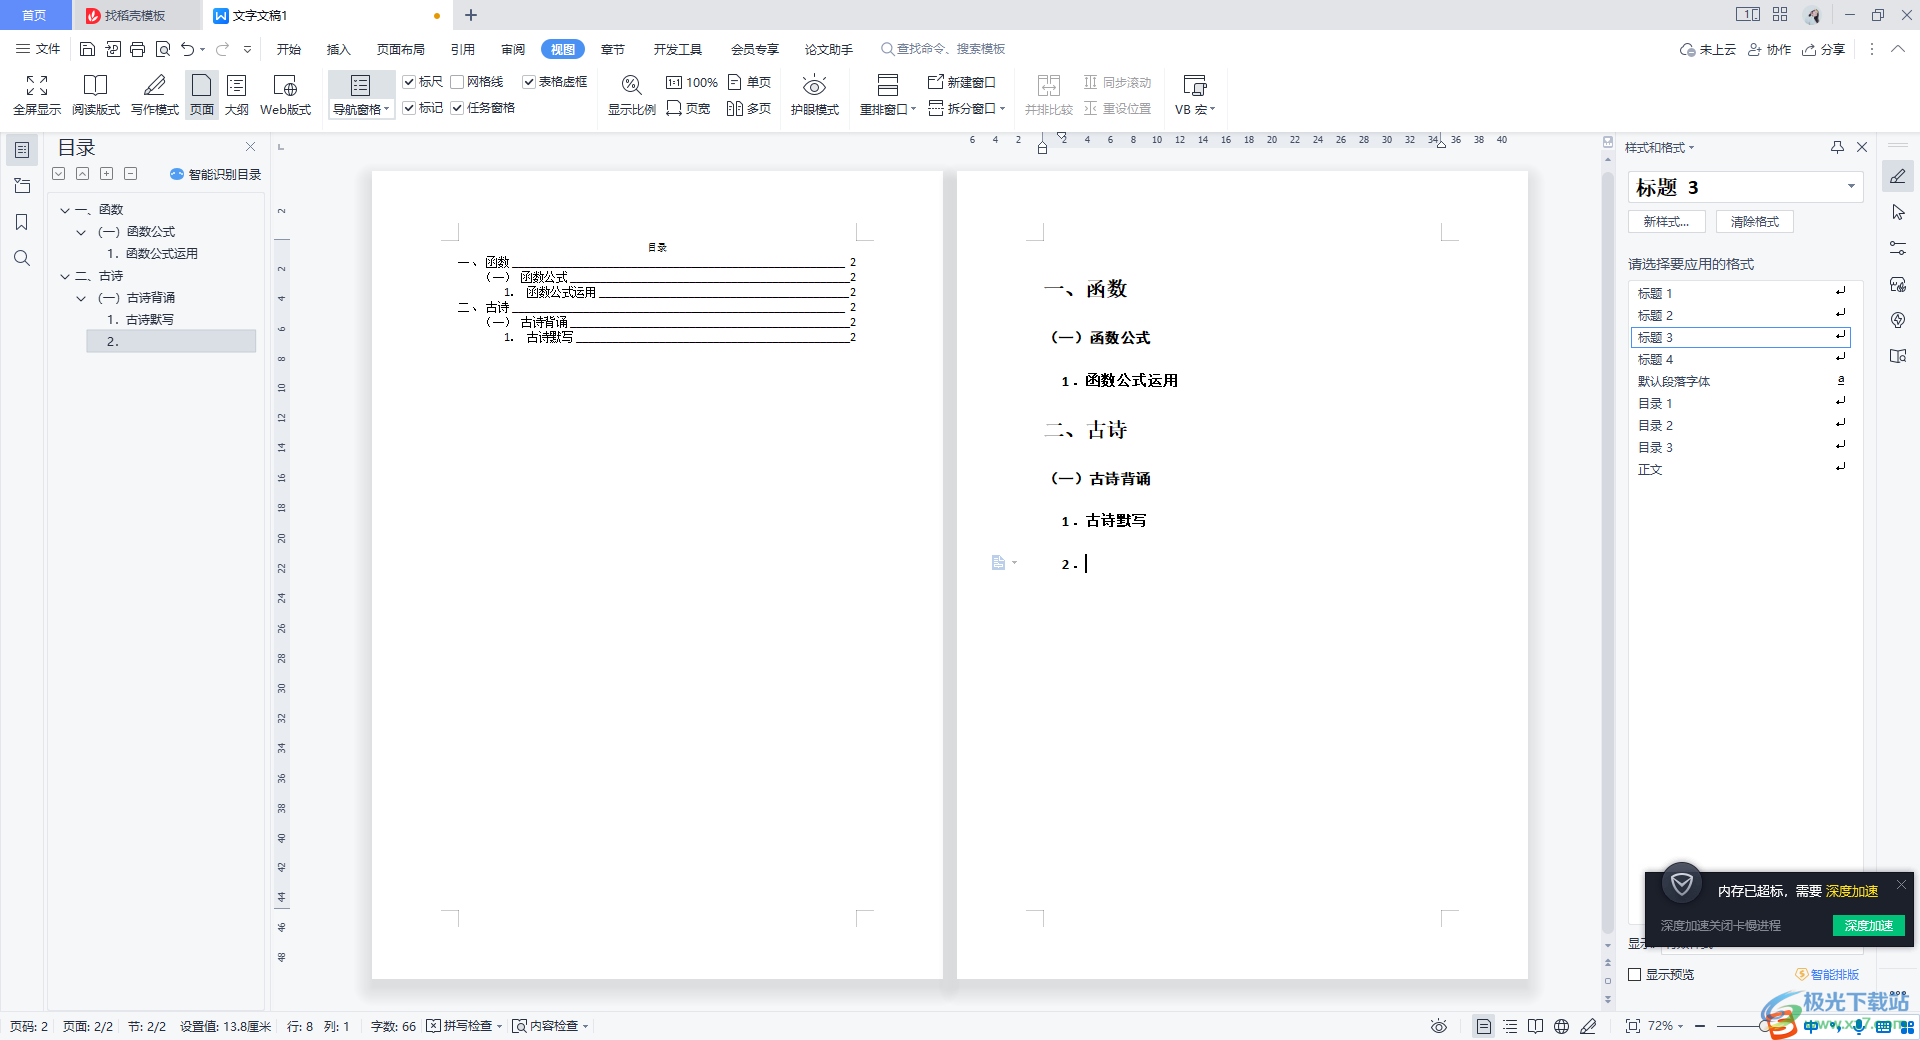This screenshot has height=1040, width=1920.
Task: Open the 开始 ribbon tab
Action: [x=289, y=49]
